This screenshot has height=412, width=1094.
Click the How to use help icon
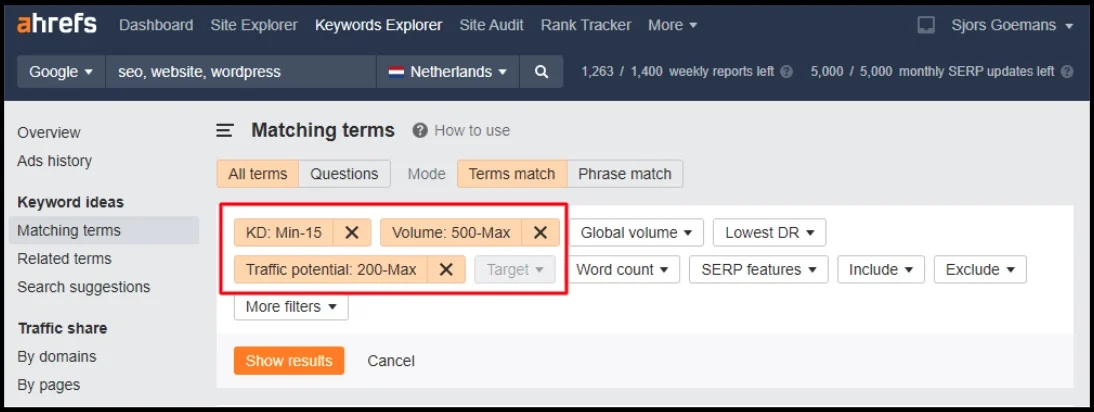tap(419, 130)
